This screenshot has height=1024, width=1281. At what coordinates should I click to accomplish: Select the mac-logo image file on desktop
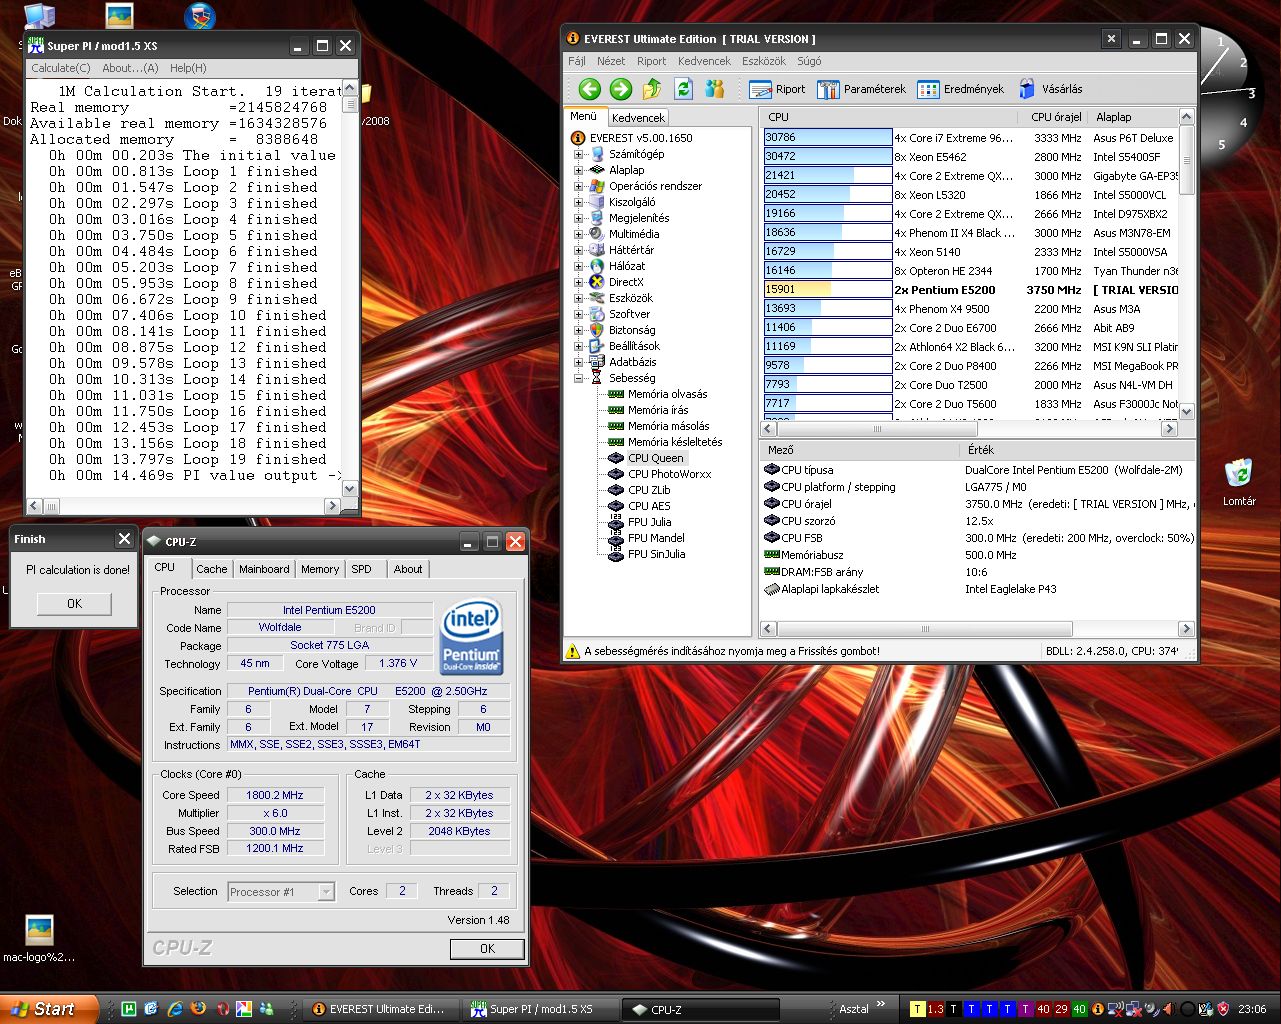39,939
